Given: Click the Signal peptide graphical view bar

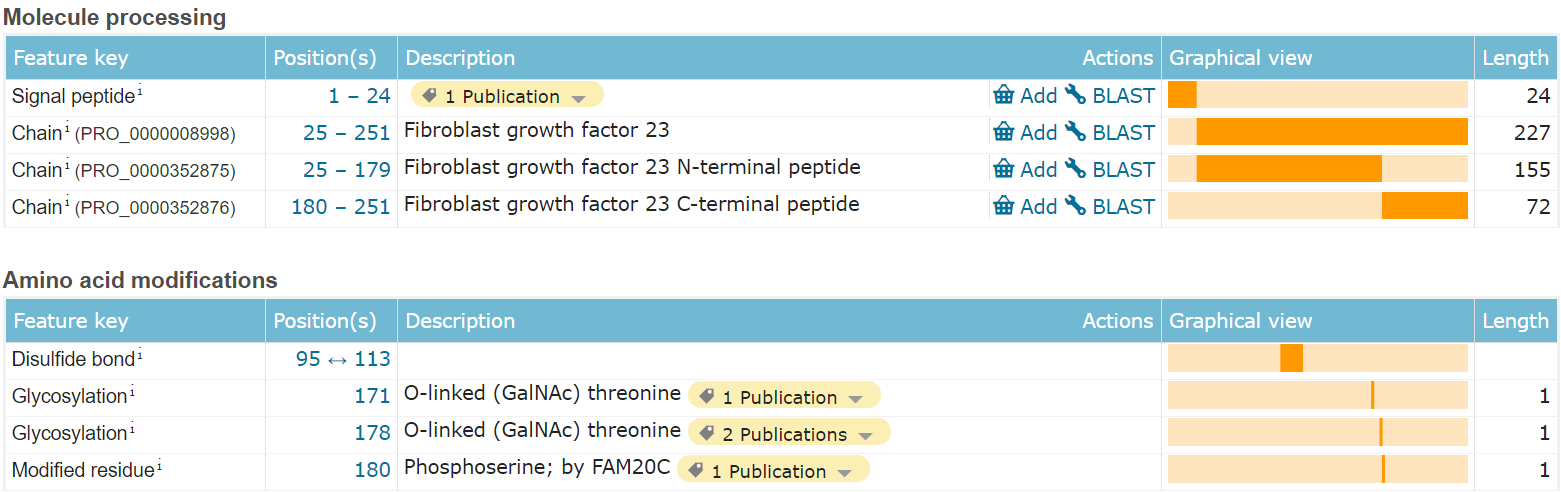Looking at the screenshot, I should (x=1182, y=95).
